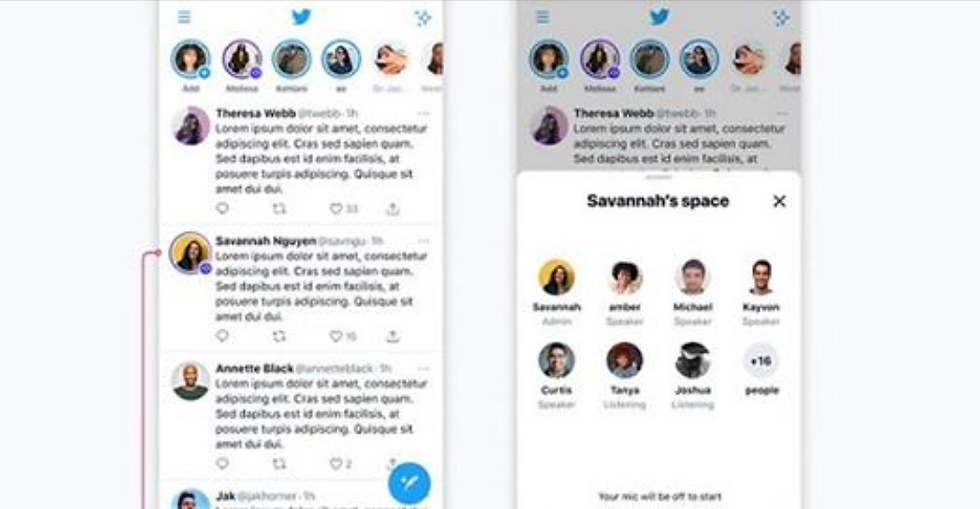This screenshot has height=509, width=980.
Task: Select Savannah admin avatar in space
Action: [x=556, y=277]
